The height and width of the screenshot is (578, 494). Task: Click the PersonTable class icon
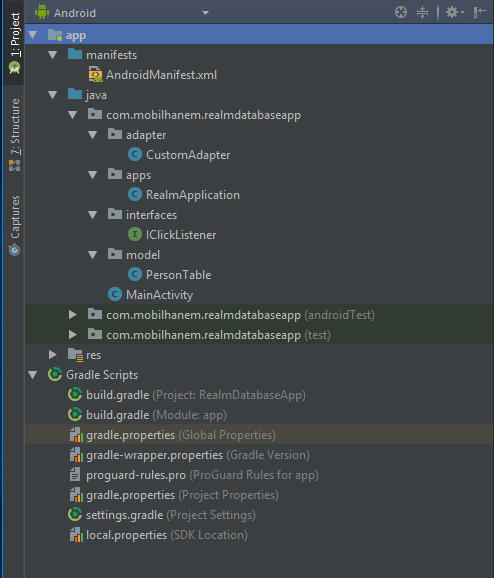135,274
